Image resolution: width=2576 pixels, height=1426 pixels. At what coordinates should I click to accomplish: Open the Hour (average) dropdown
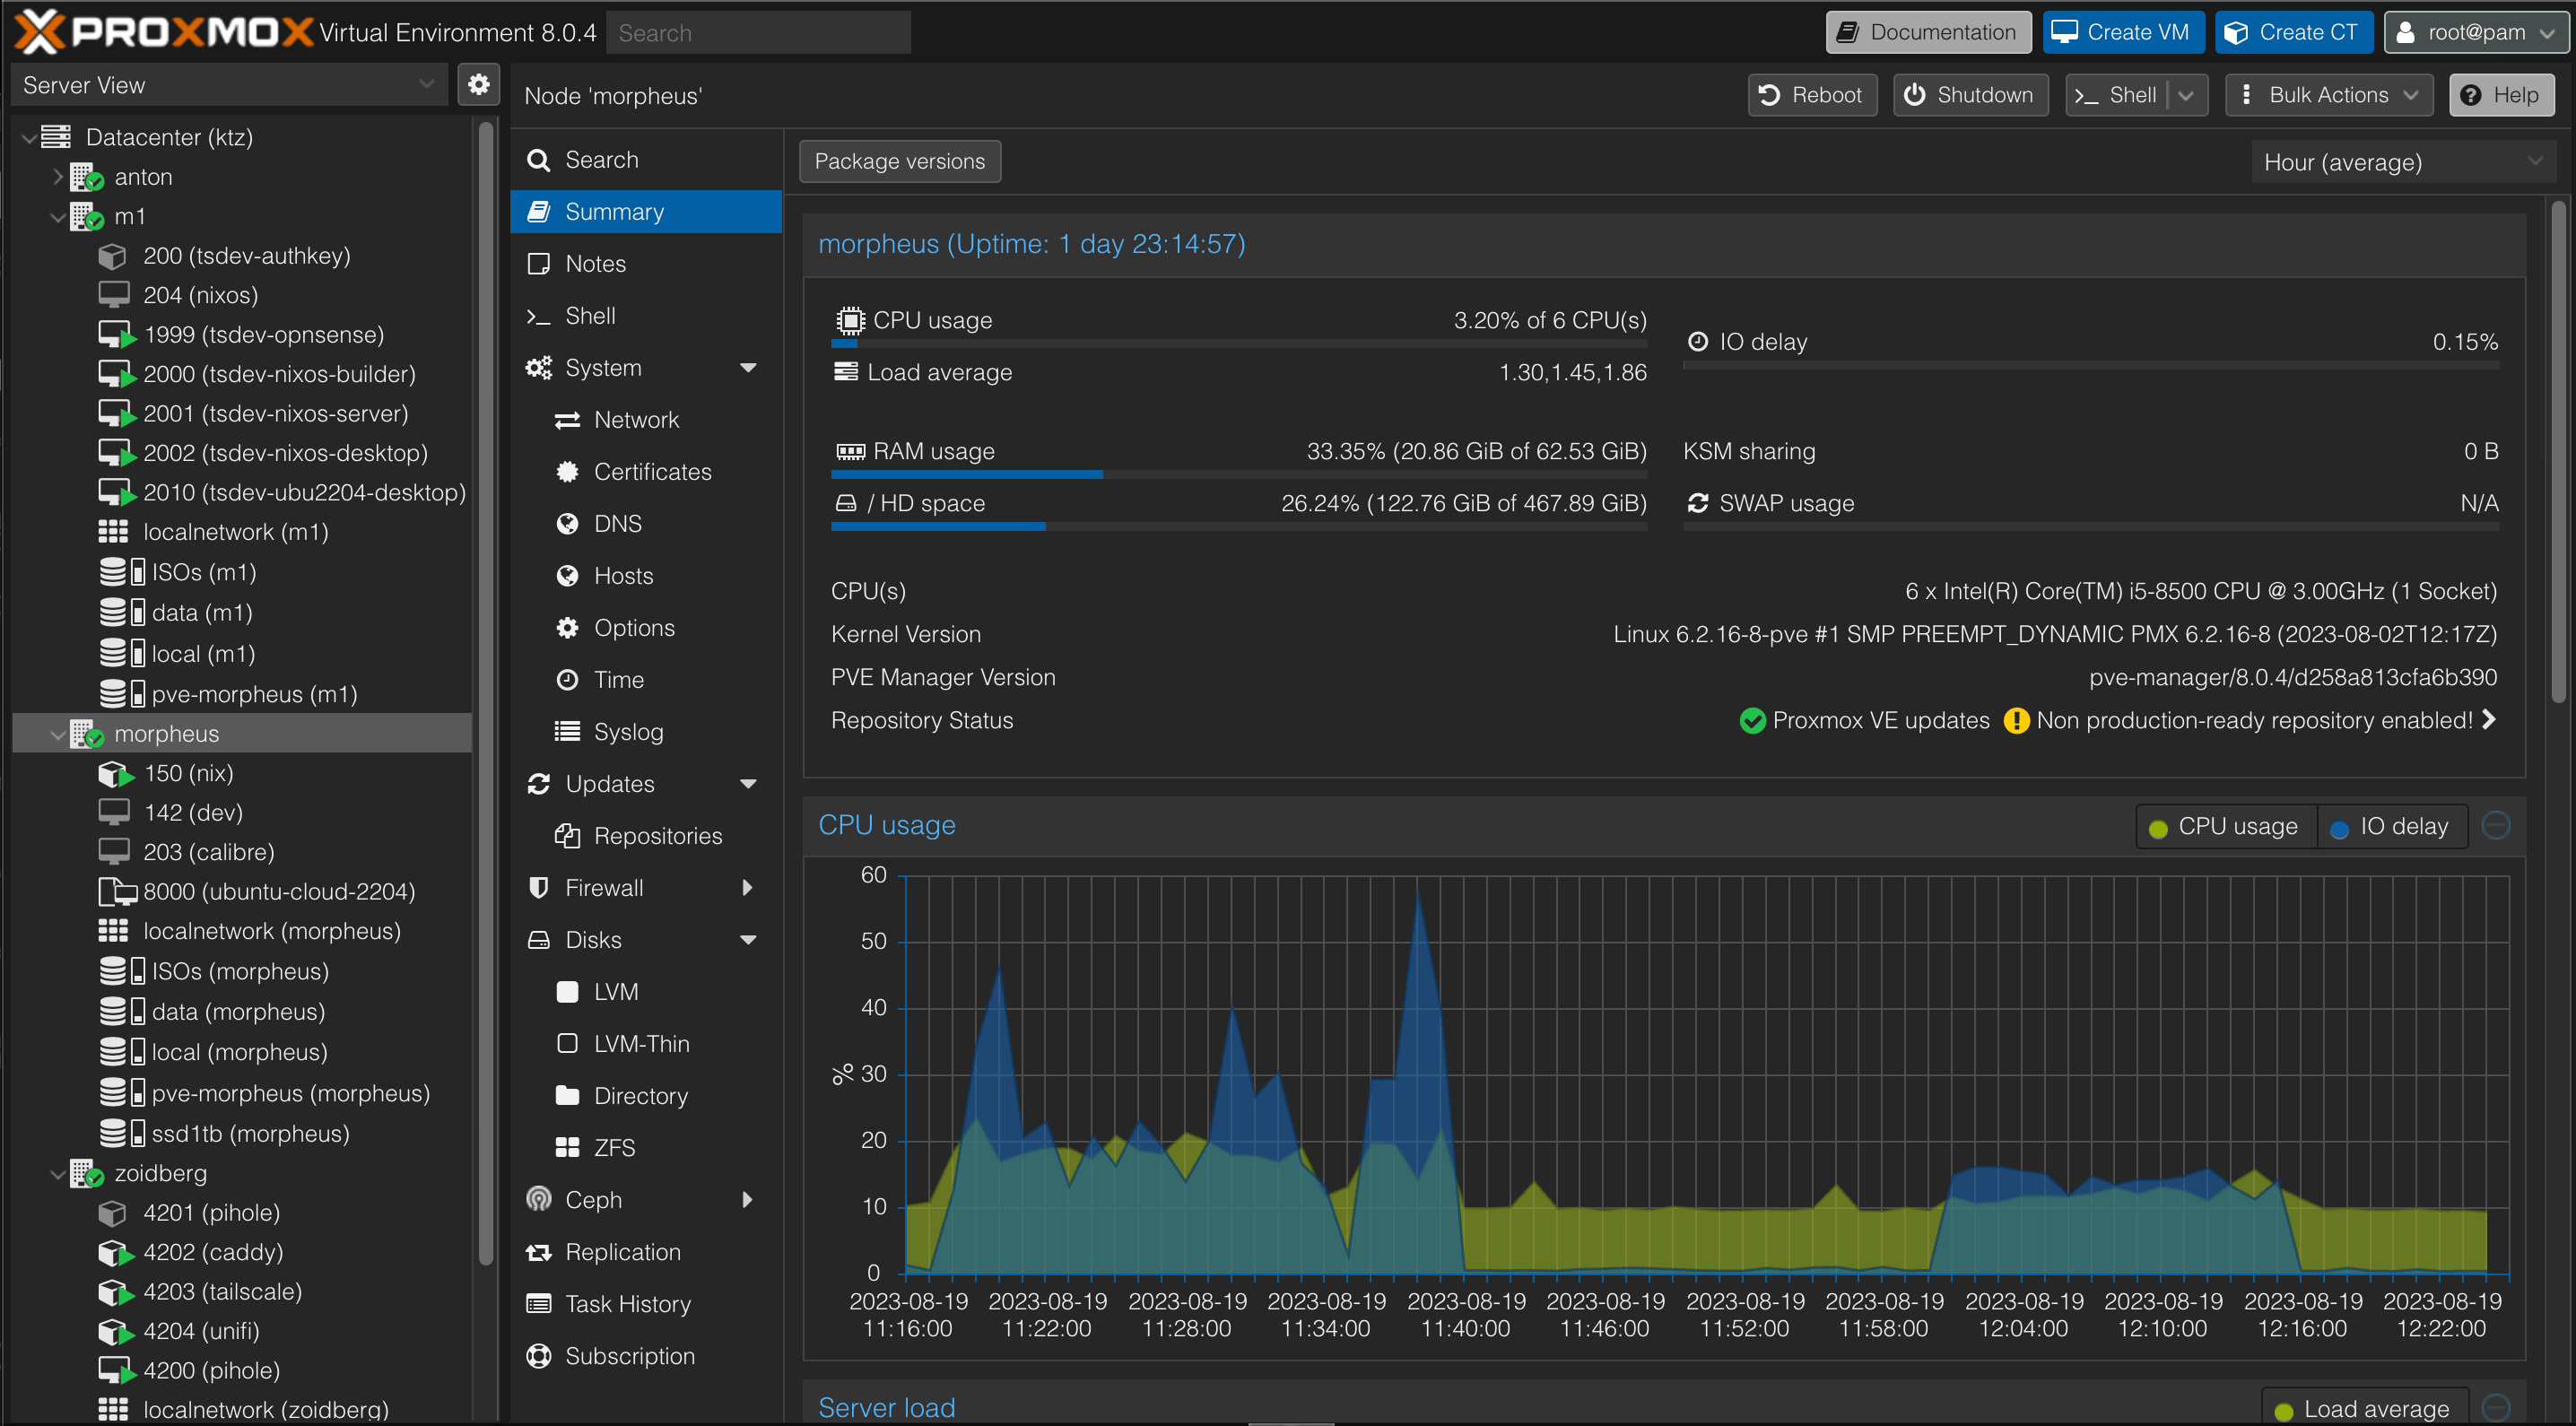(x=2401, y=161)
